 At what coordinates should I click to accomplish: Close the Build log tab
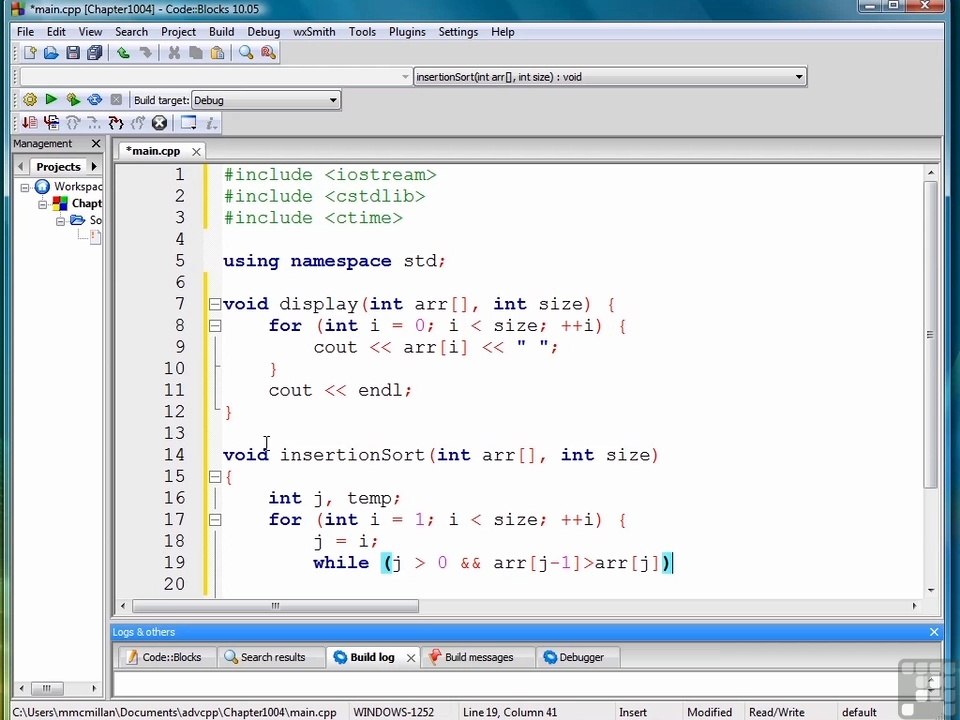click(x=411, y=658)
